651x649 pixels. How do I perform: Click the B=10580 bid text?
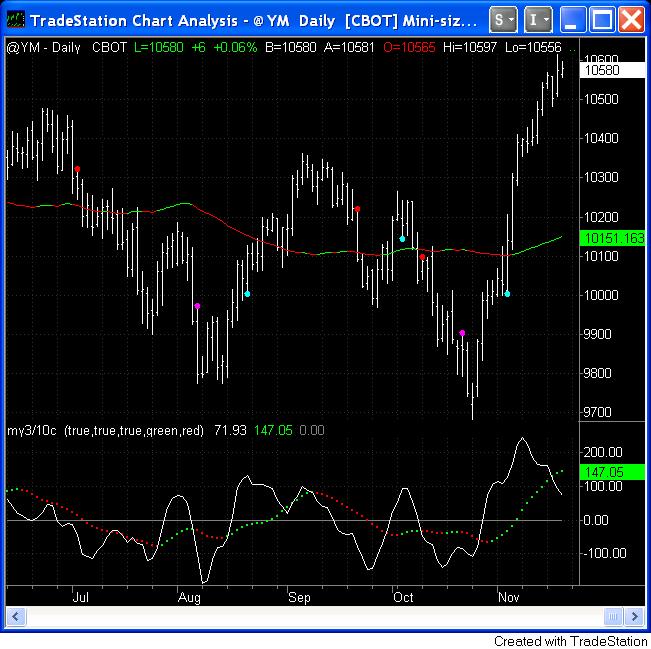click(x=291, y=47)
